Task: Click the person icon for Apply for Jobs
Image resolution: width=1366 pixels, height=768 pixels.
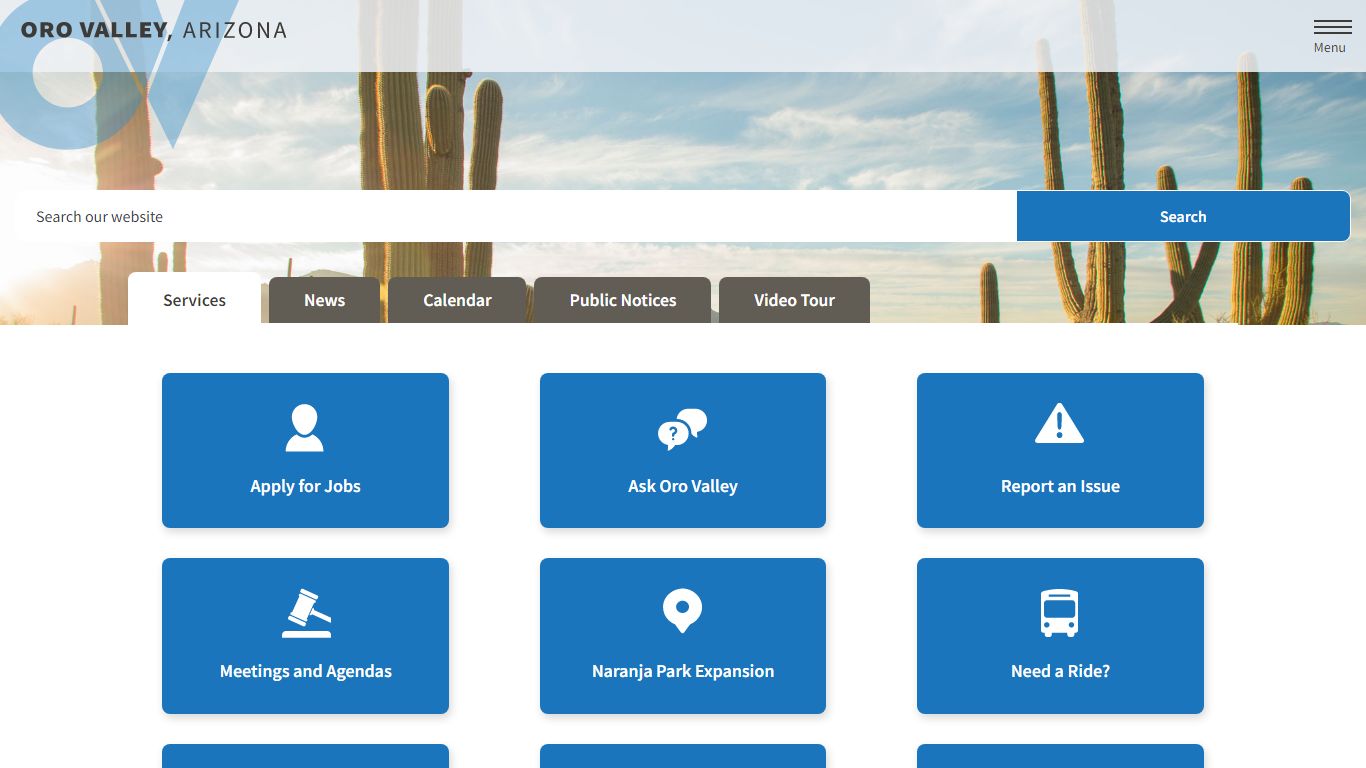Action: point(304,428)
